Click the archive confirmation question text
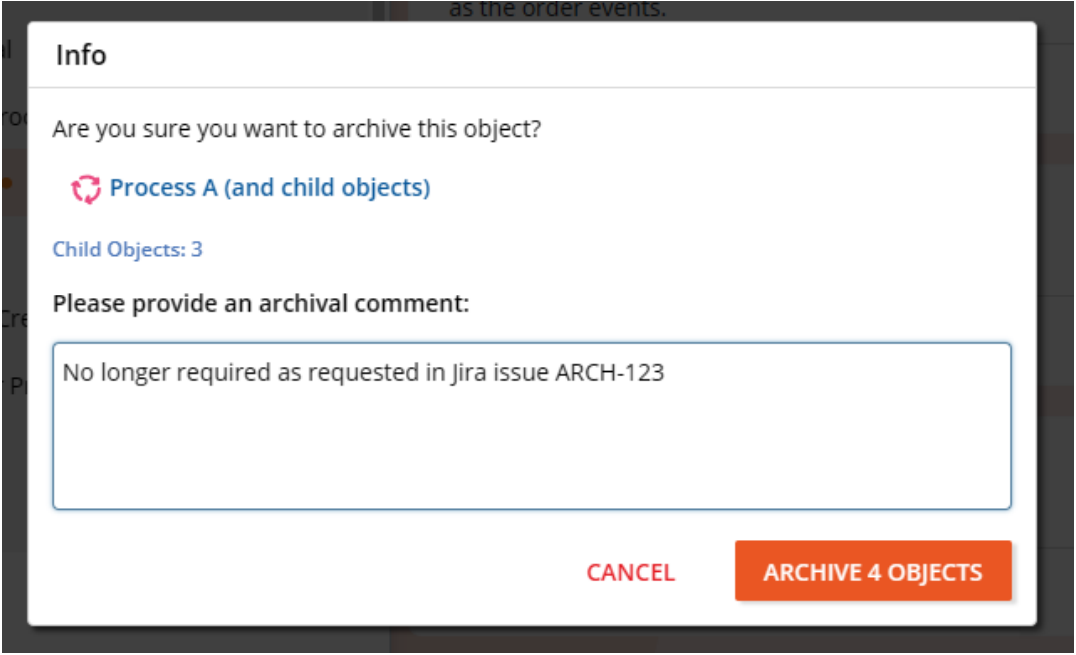Screen dimensions: 1076x655 click(x=297, y=129)
